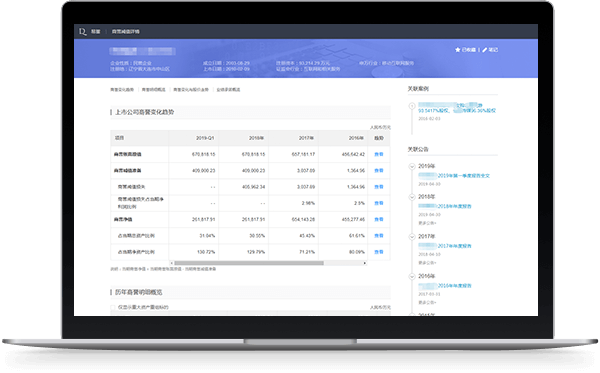Click the star favorite icon in the header
Image resolution: width=600 pixels, height=373 pixels.
point(457,50)
